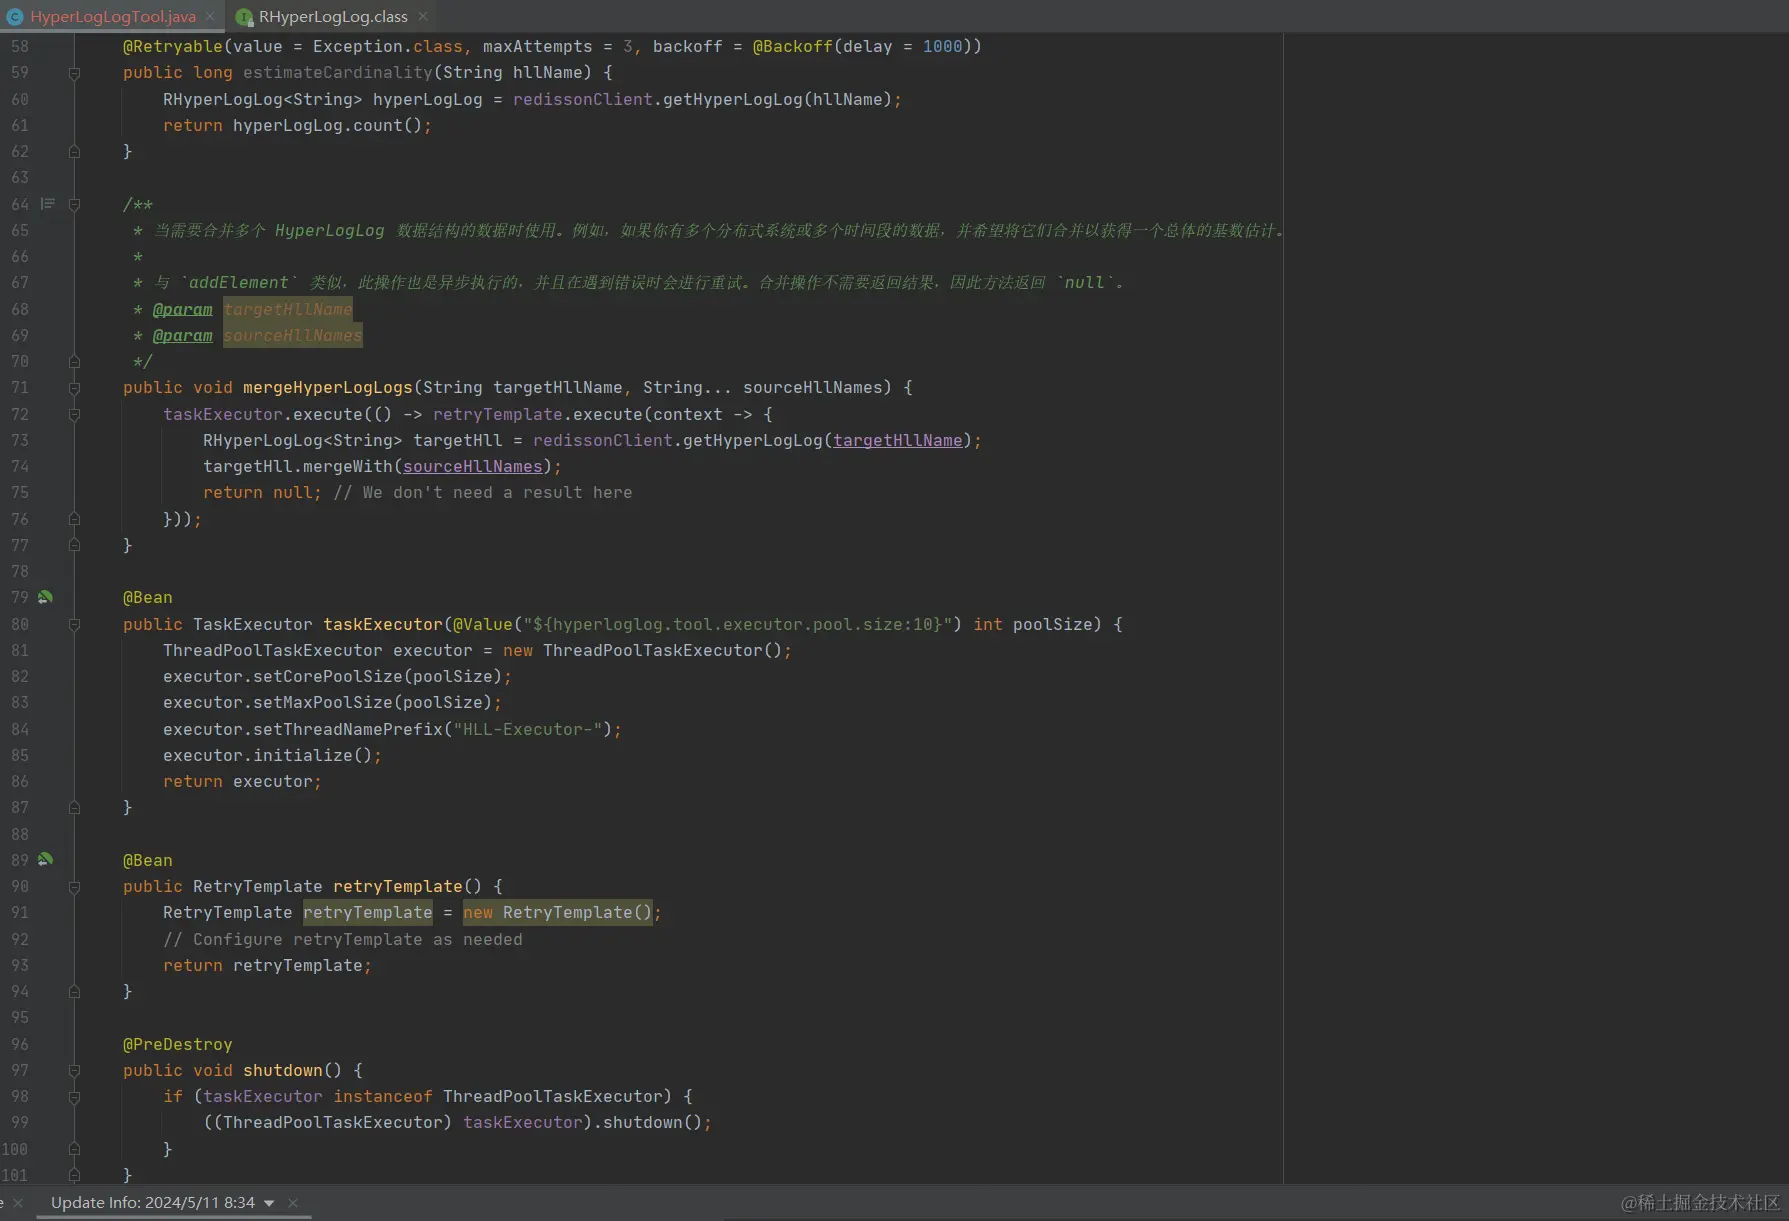Click the estimateCardinality method name
The height and width of the screenshot is (1221, 1789).
pyautogui.click(x=337, y=72)
